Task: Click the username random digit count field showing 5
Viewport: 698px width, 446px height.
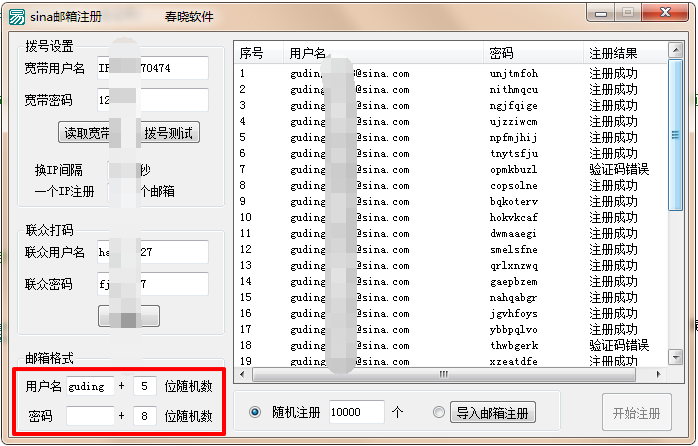Action: coord(144,386)
